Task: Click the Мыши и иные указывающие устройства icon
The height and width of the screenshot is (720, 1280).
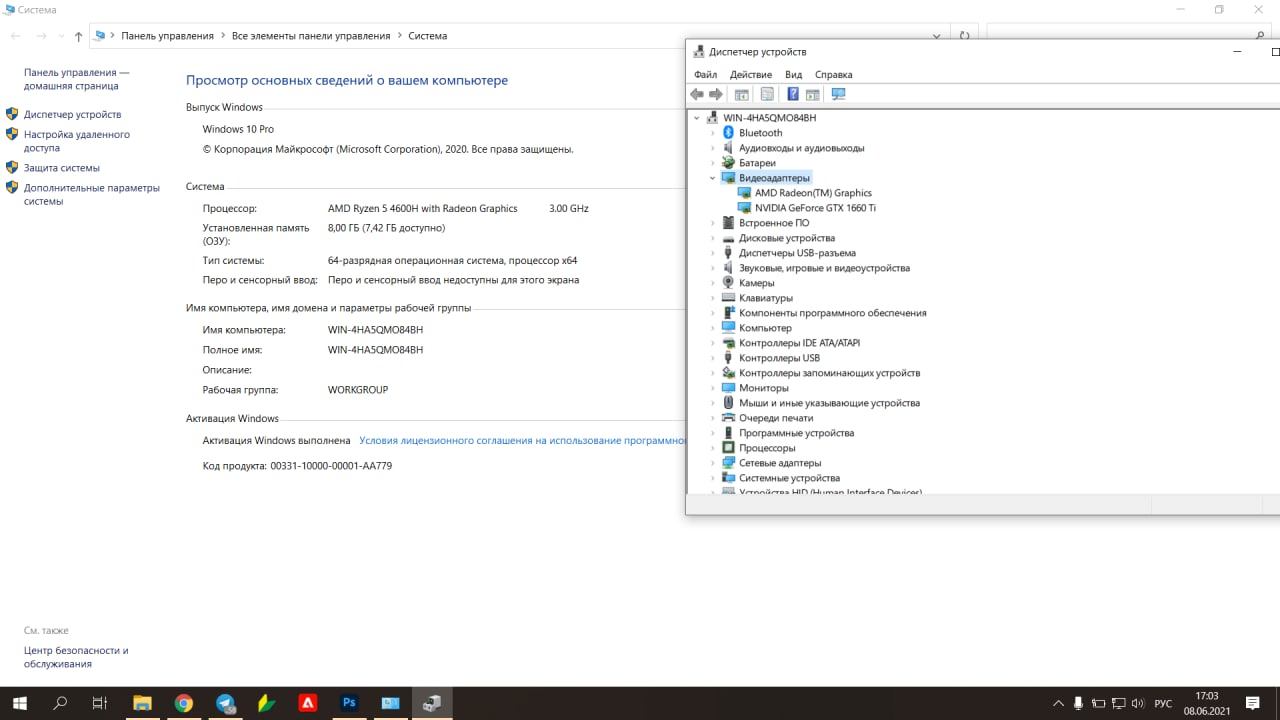Action: click(x=728, y=403)
